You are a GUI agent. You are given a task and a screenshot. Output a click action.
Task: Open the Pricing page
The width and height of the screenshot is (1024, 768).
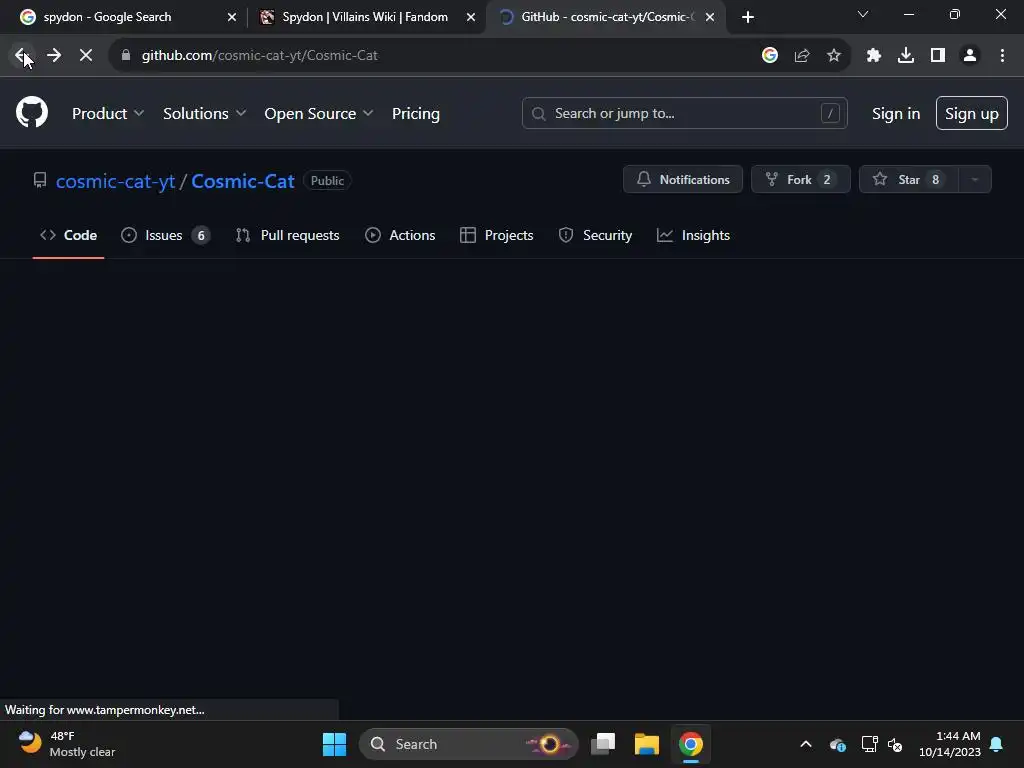pos(415,114)
